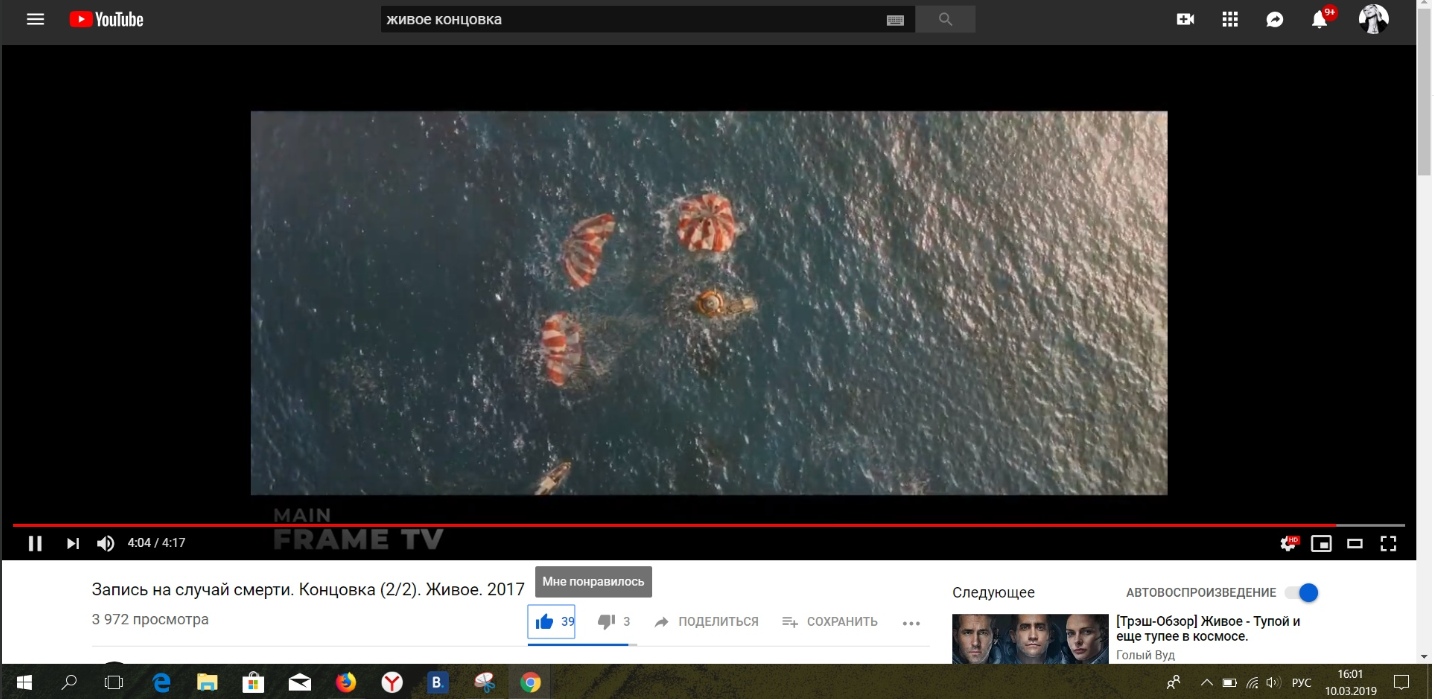Open the notifications bell

click(1320, 20)
